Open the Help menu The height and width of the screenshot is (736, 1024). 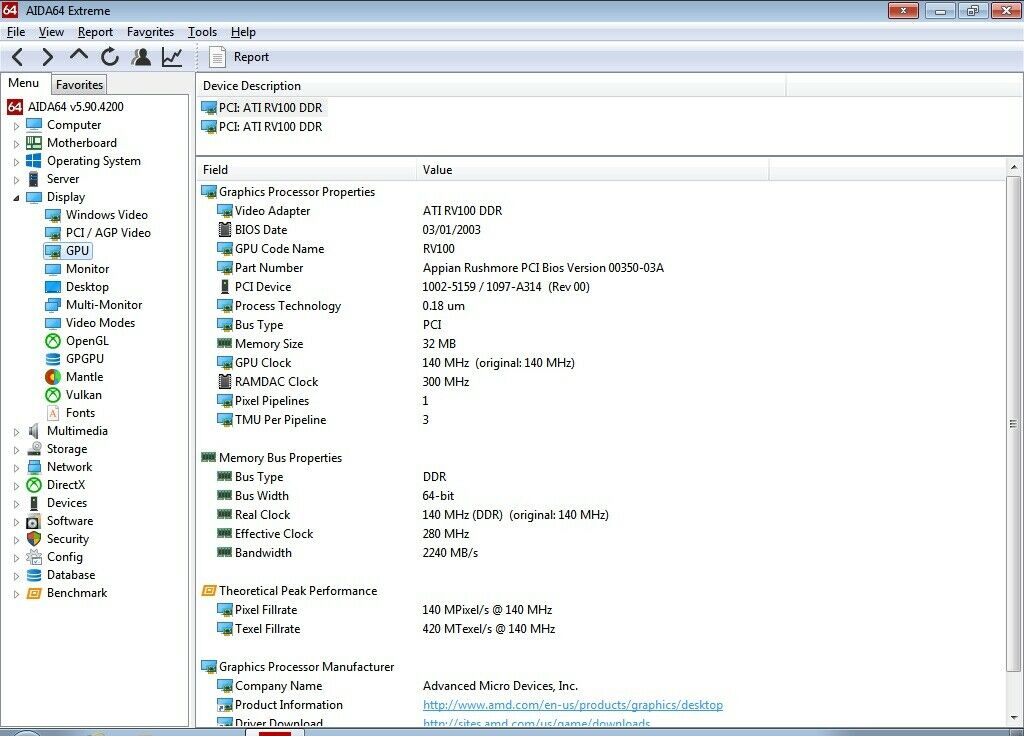tap(243, 32)
